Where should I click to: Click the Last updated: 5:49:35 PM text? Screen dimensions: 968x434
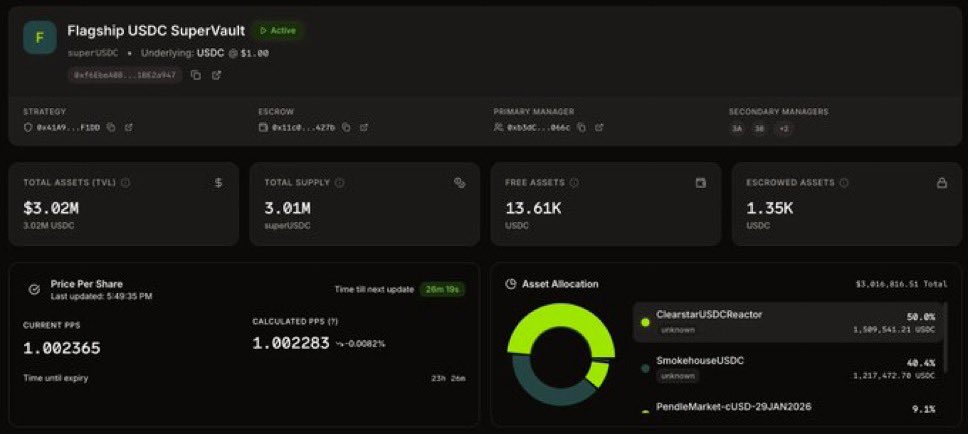(x=101, y=296)
